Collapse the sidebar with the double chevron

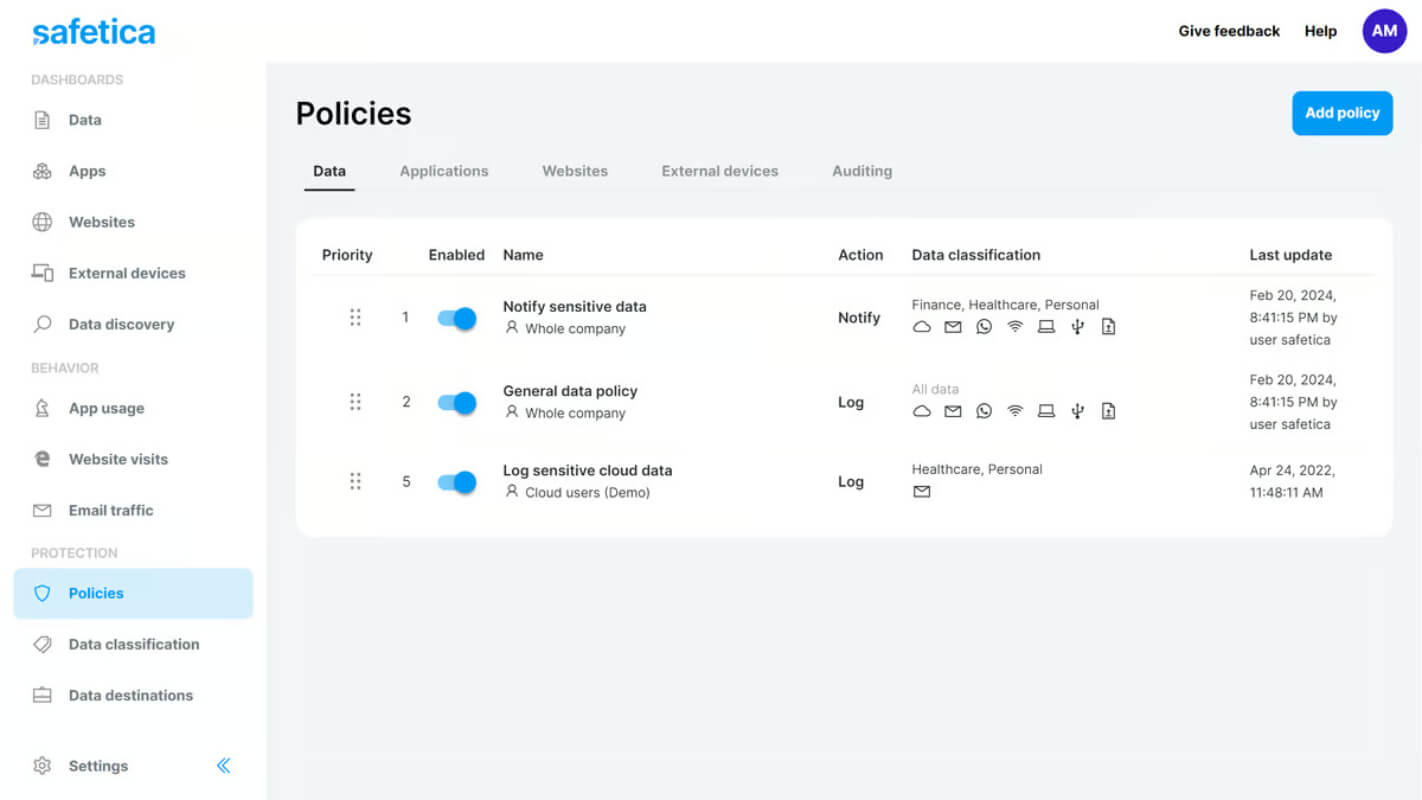click(223, 766)
